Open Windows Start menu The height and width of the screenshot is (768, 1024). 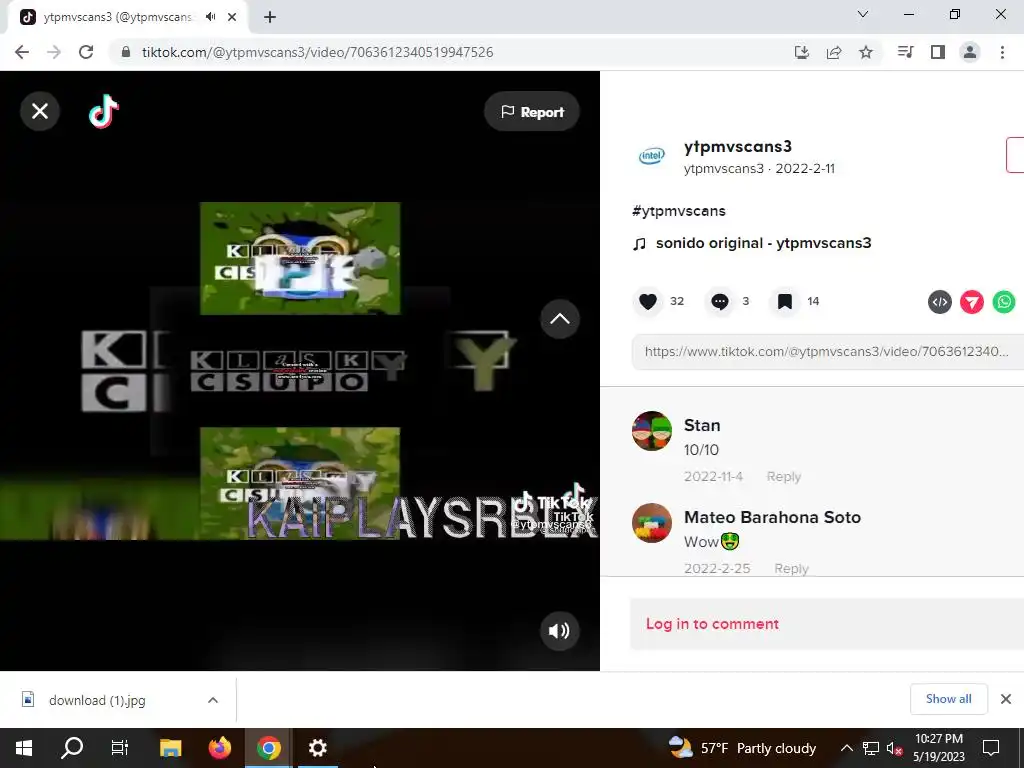click(24, 748)
